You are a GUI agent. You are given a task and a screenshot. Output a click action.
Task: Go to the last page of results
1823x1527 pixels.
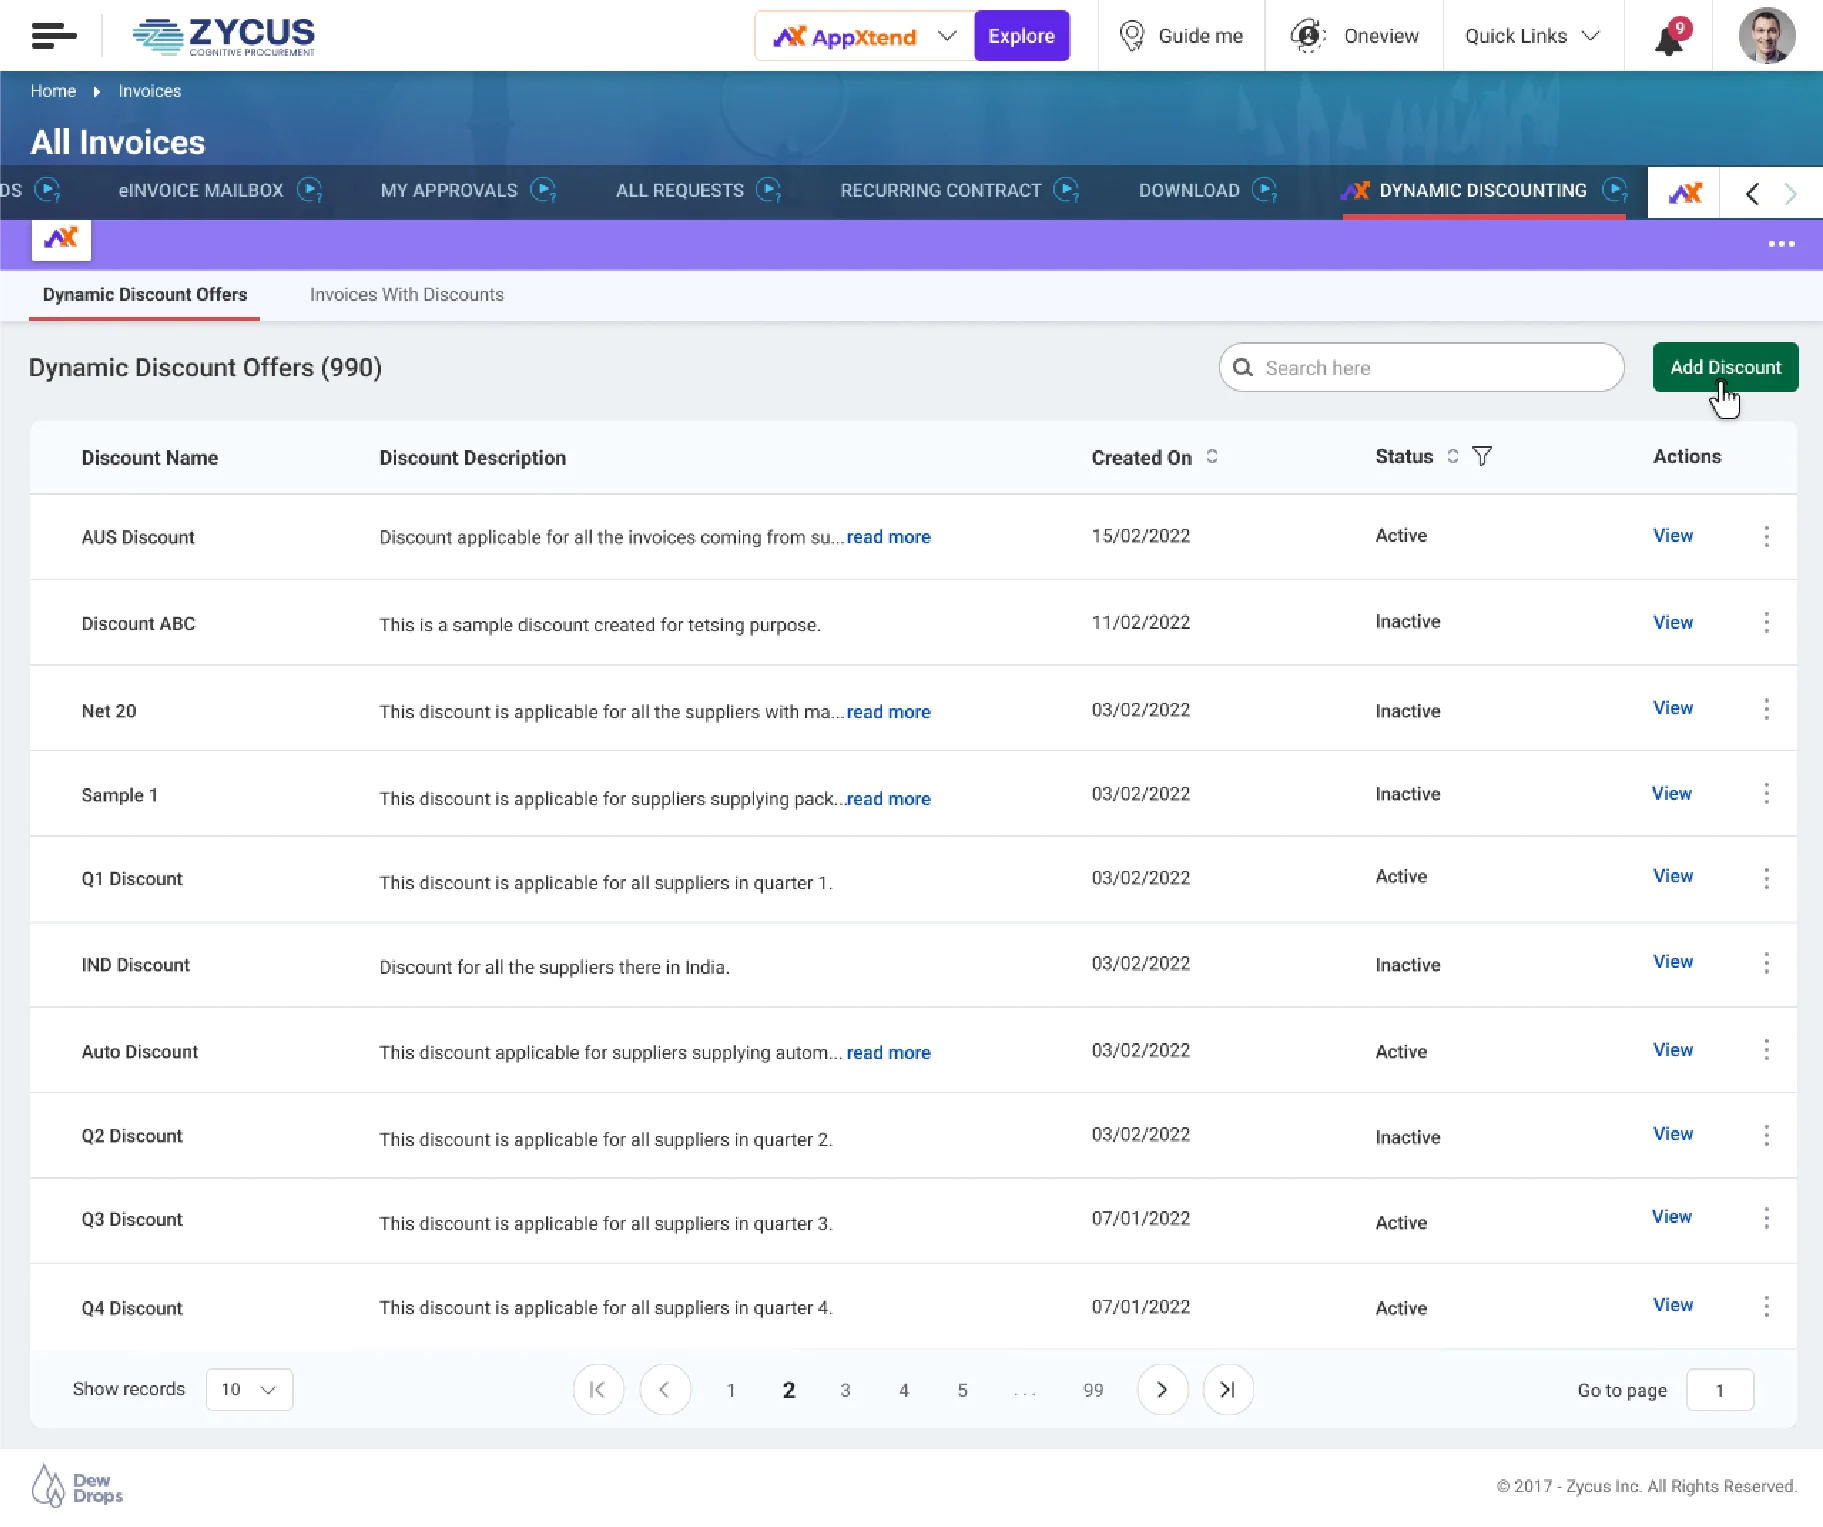(x=1227, y=1389)
